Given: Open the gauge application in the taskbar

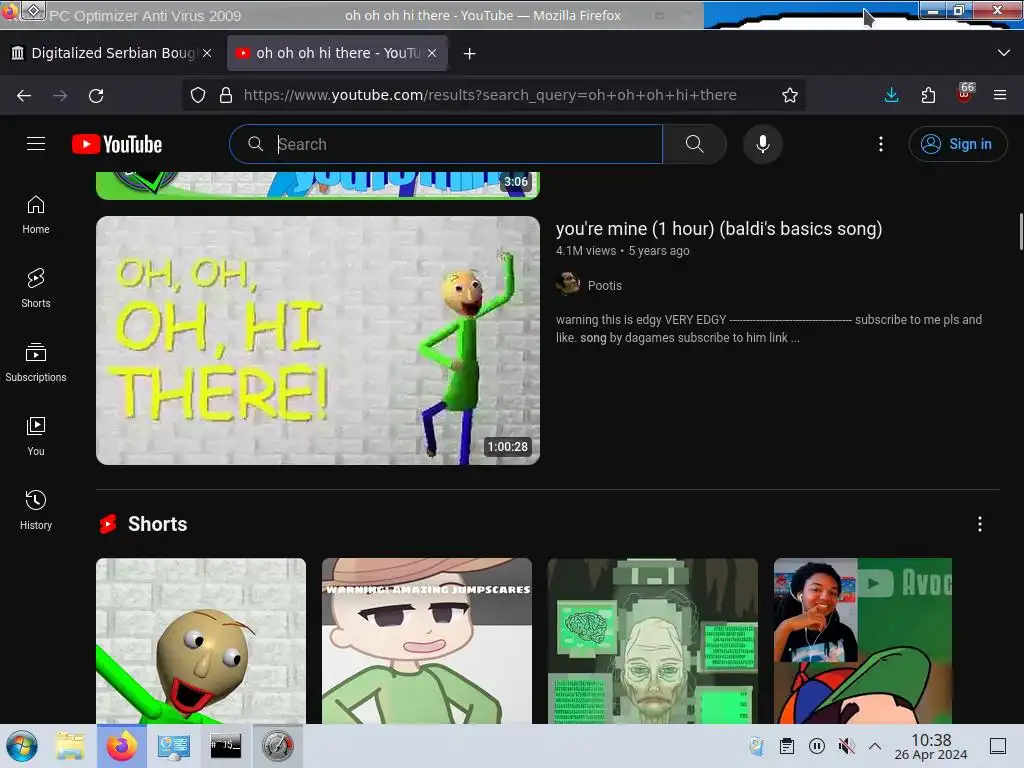Looking at the screenshot, I should tap(278, 746).
